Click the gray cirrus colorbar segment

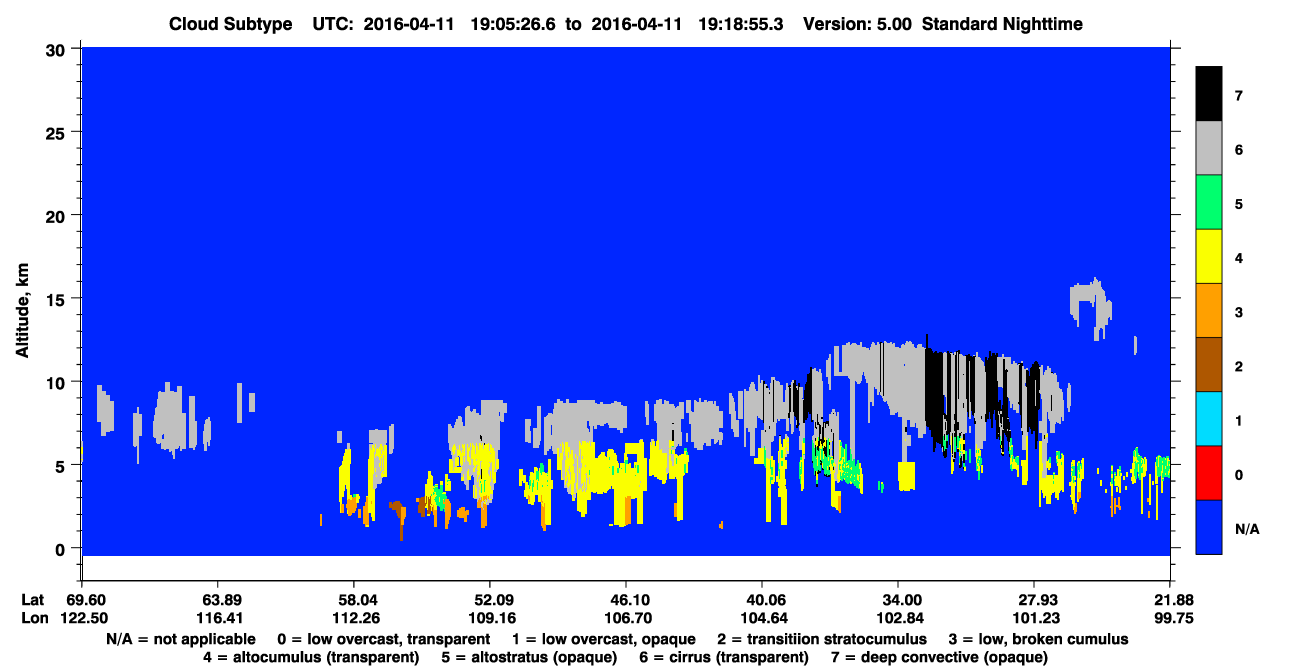tap(1209, 149)
